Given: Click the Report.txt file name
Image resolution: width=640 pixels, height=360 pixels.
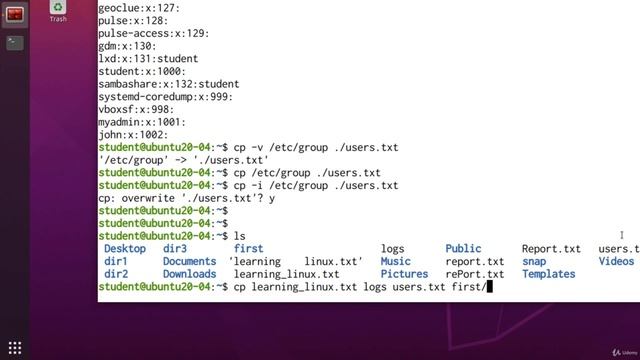Looking at the screenshot, I should 551,249.
